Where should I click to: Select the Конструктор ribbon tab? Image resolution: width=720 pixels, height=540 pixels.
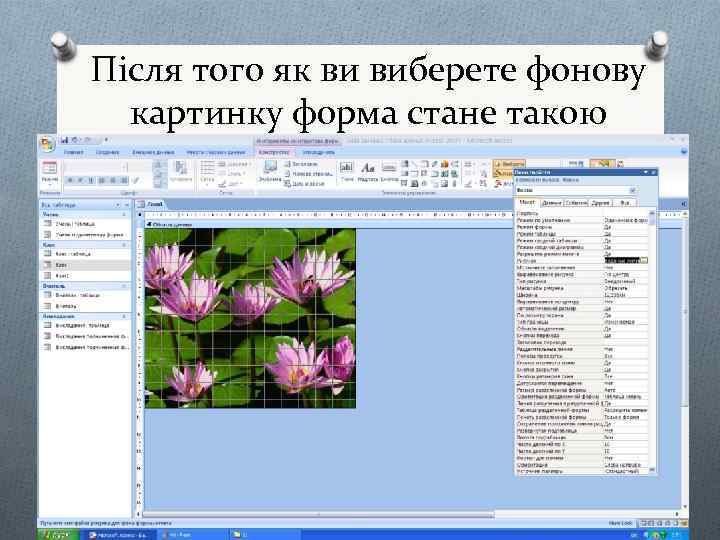pyautogui.click(x=274, y=152)
